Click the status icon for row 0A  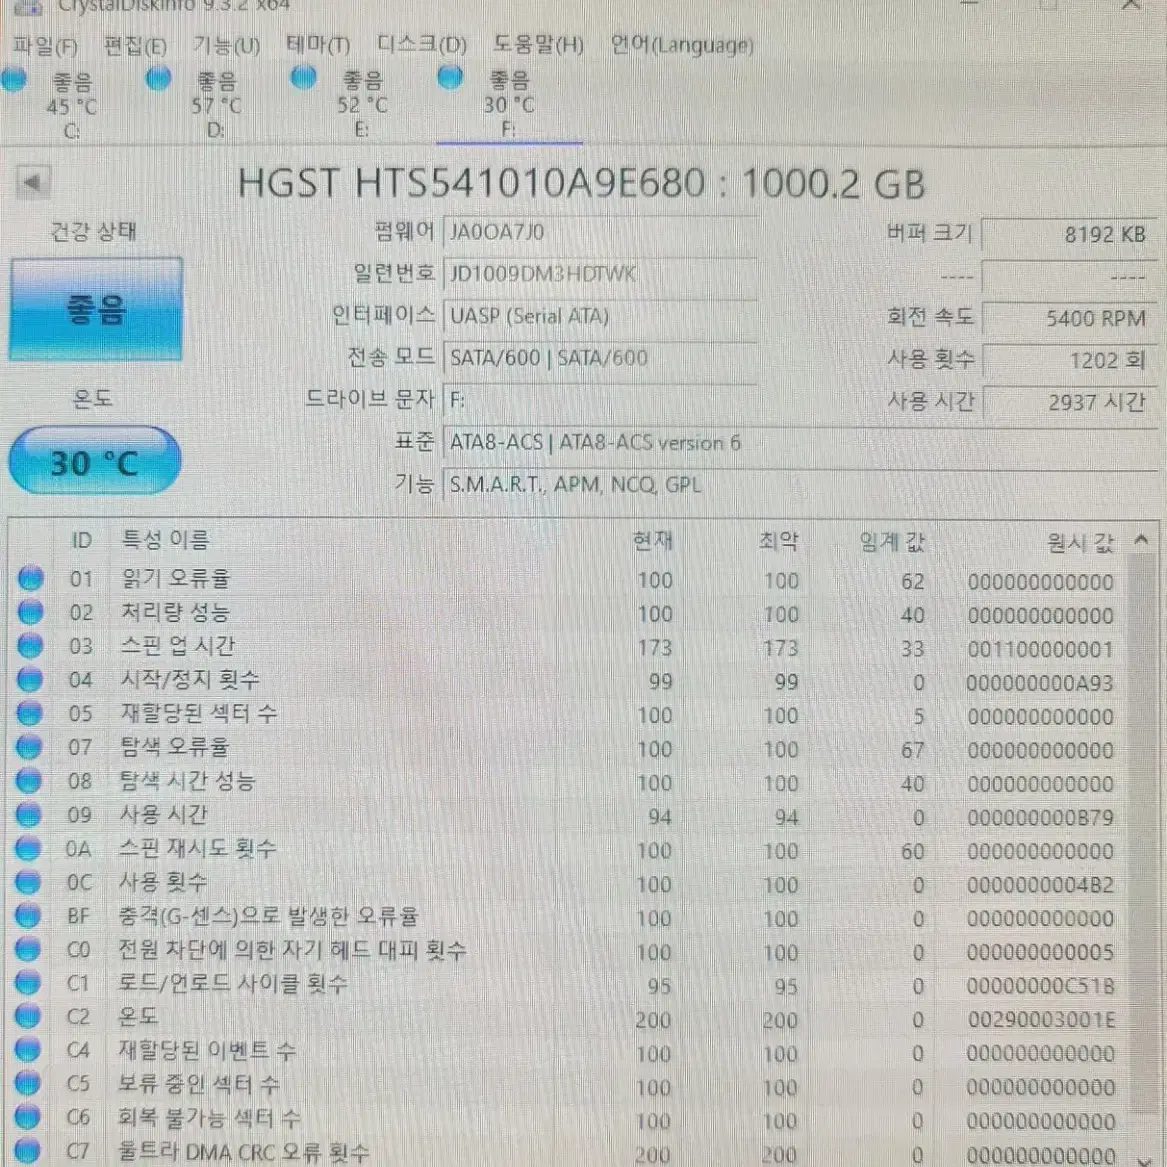tap(28, 848)
